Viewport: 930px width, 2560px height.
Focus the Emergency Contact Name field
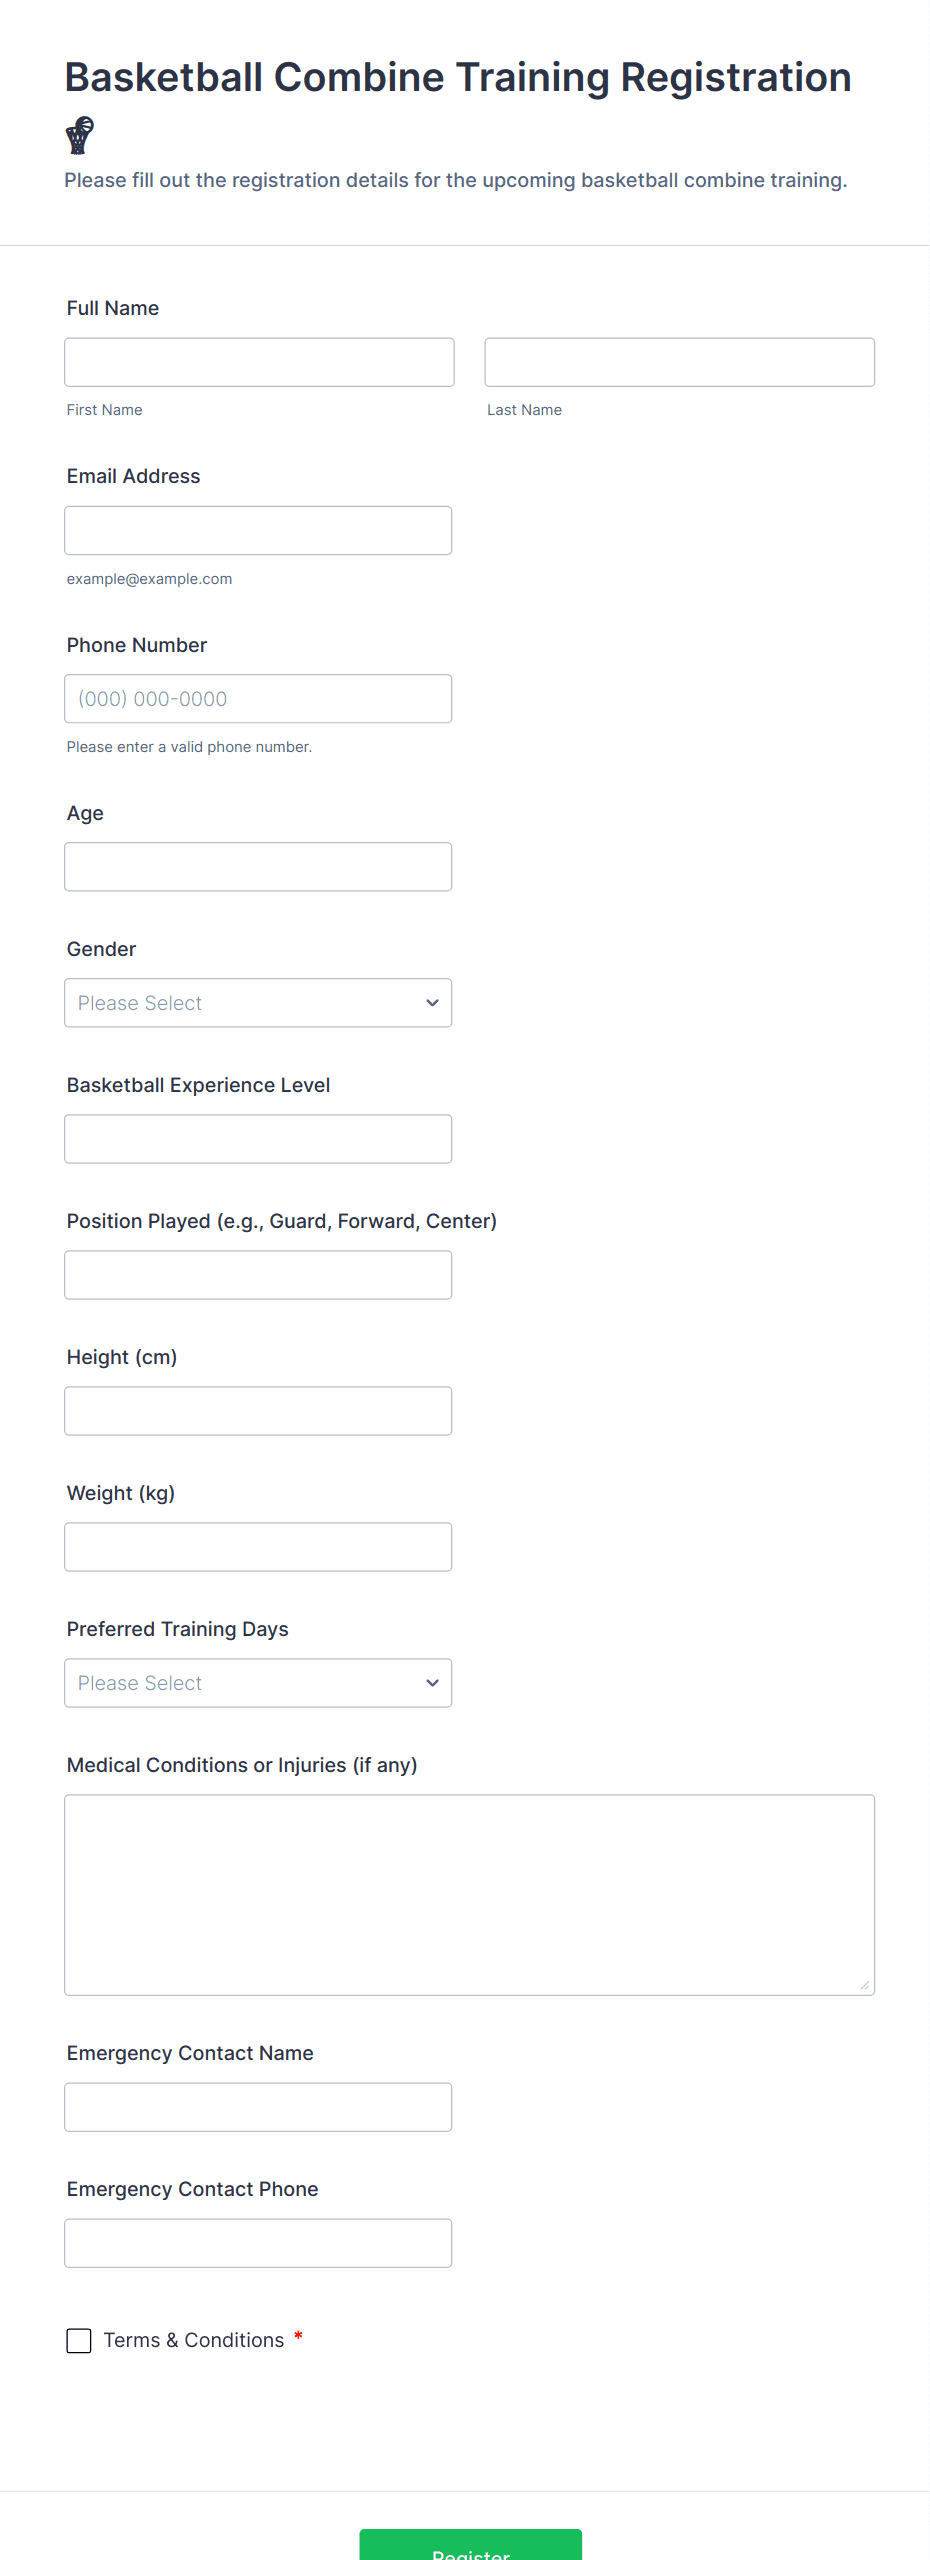[x=258, y=2107]
